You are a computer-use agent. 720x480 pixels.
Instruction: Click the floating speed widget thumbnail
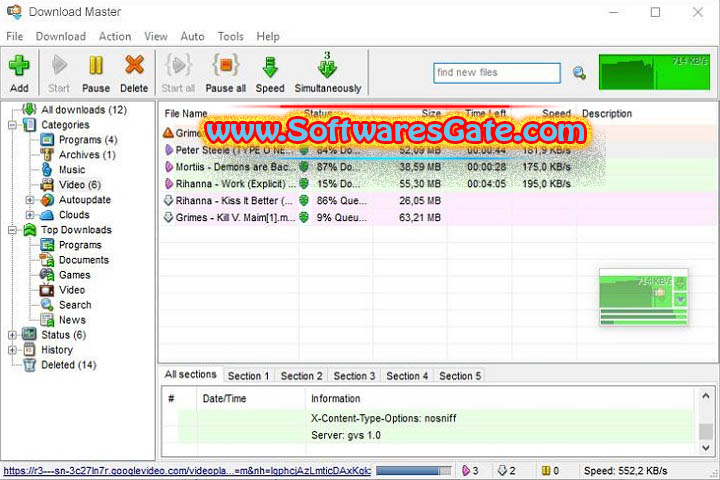point(643,297)
